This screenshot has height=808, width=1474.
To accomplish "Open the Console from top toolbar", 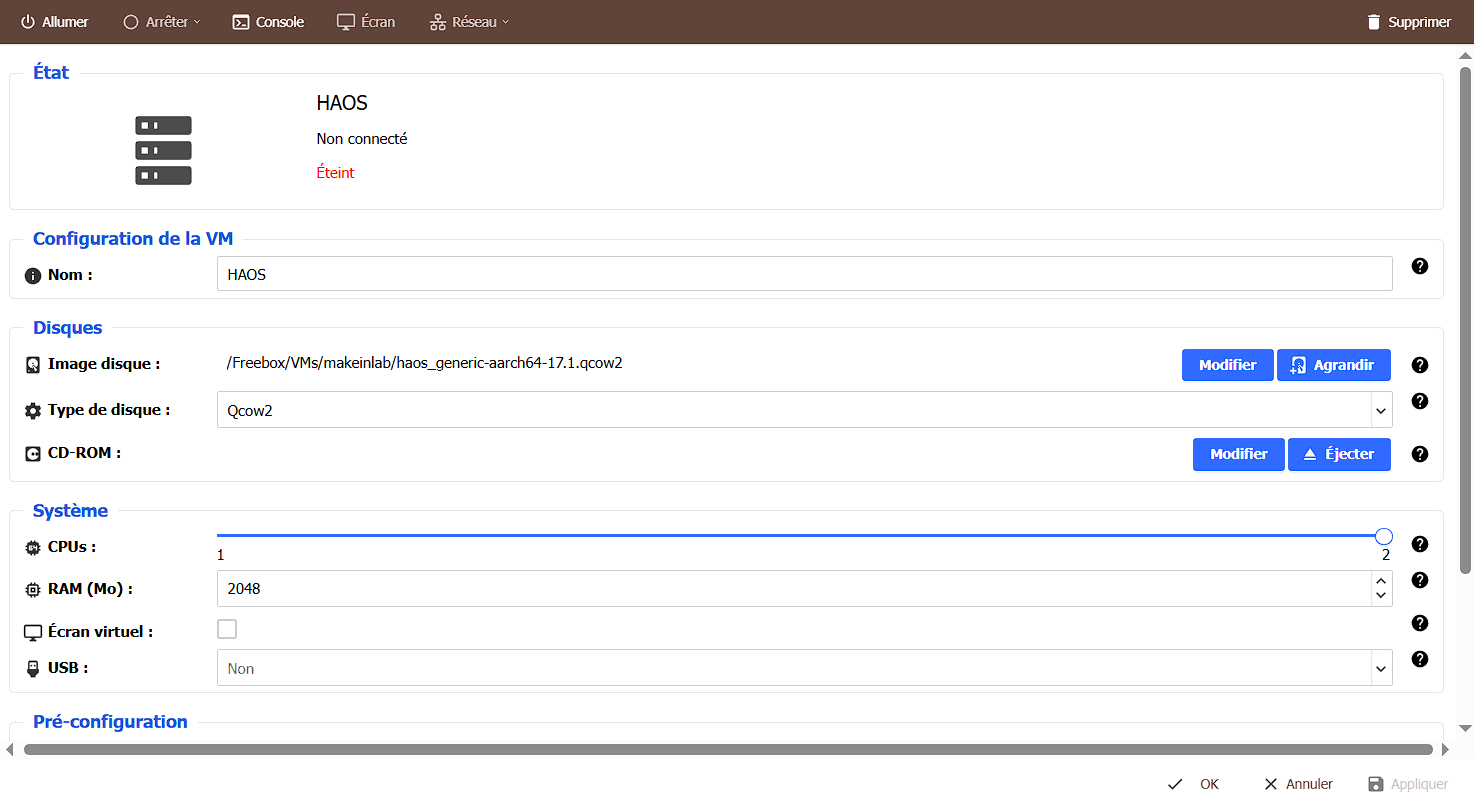I will point(268,22).
